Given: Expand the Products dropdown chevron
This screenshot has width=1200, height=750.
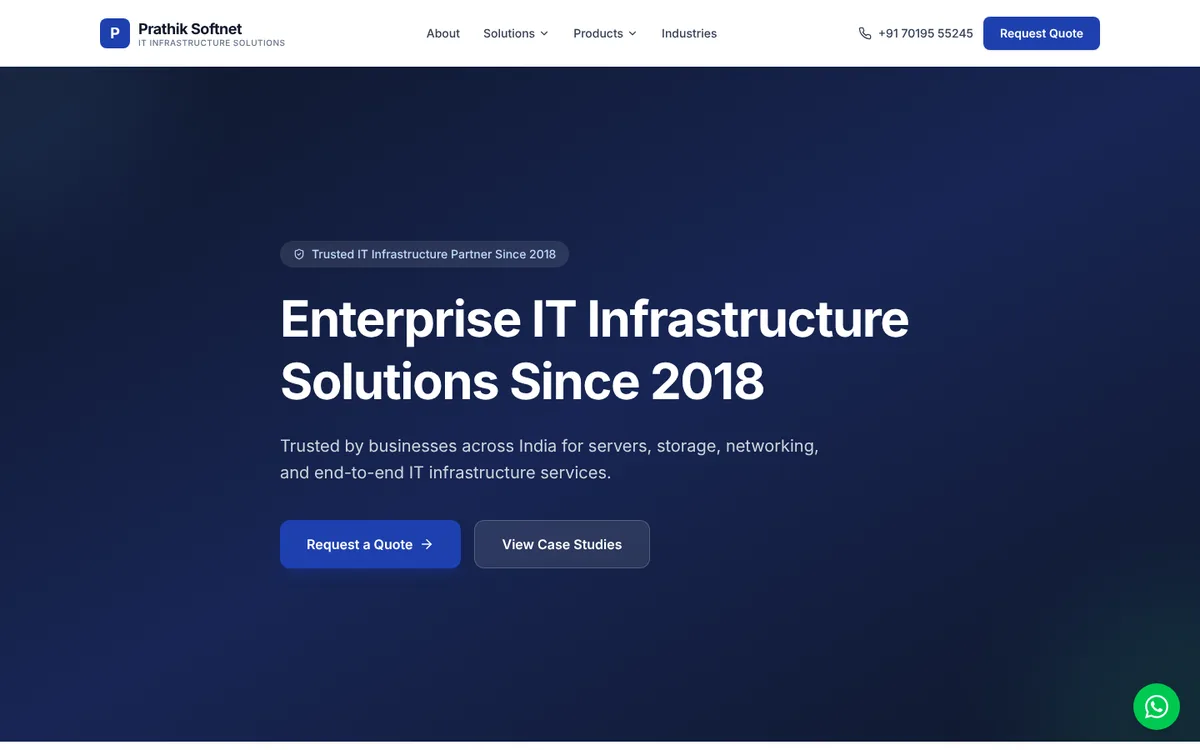Looking at the screenshot, I should click(x=632, y=33).
